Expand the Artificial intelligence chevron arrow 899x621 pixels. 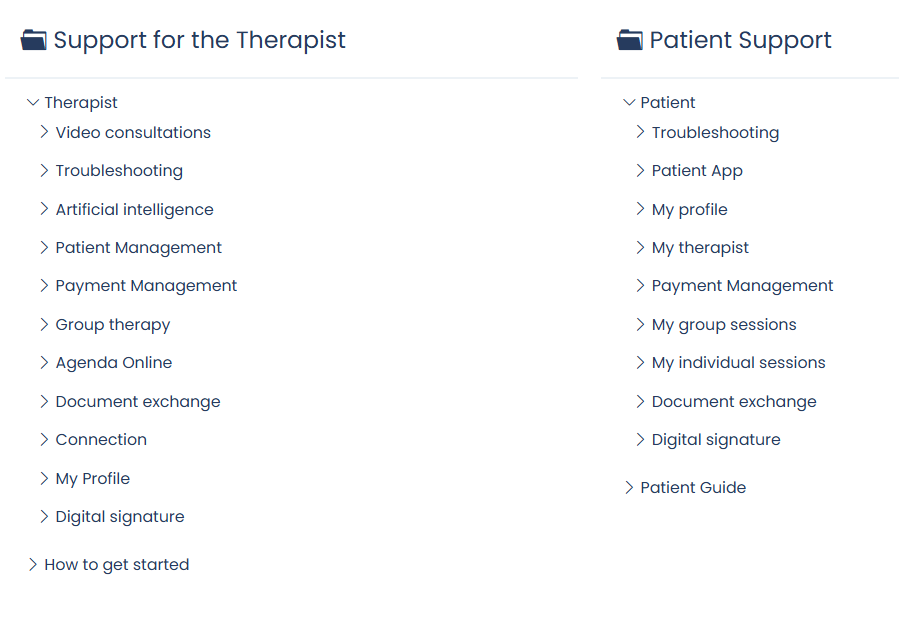[44, 209]
